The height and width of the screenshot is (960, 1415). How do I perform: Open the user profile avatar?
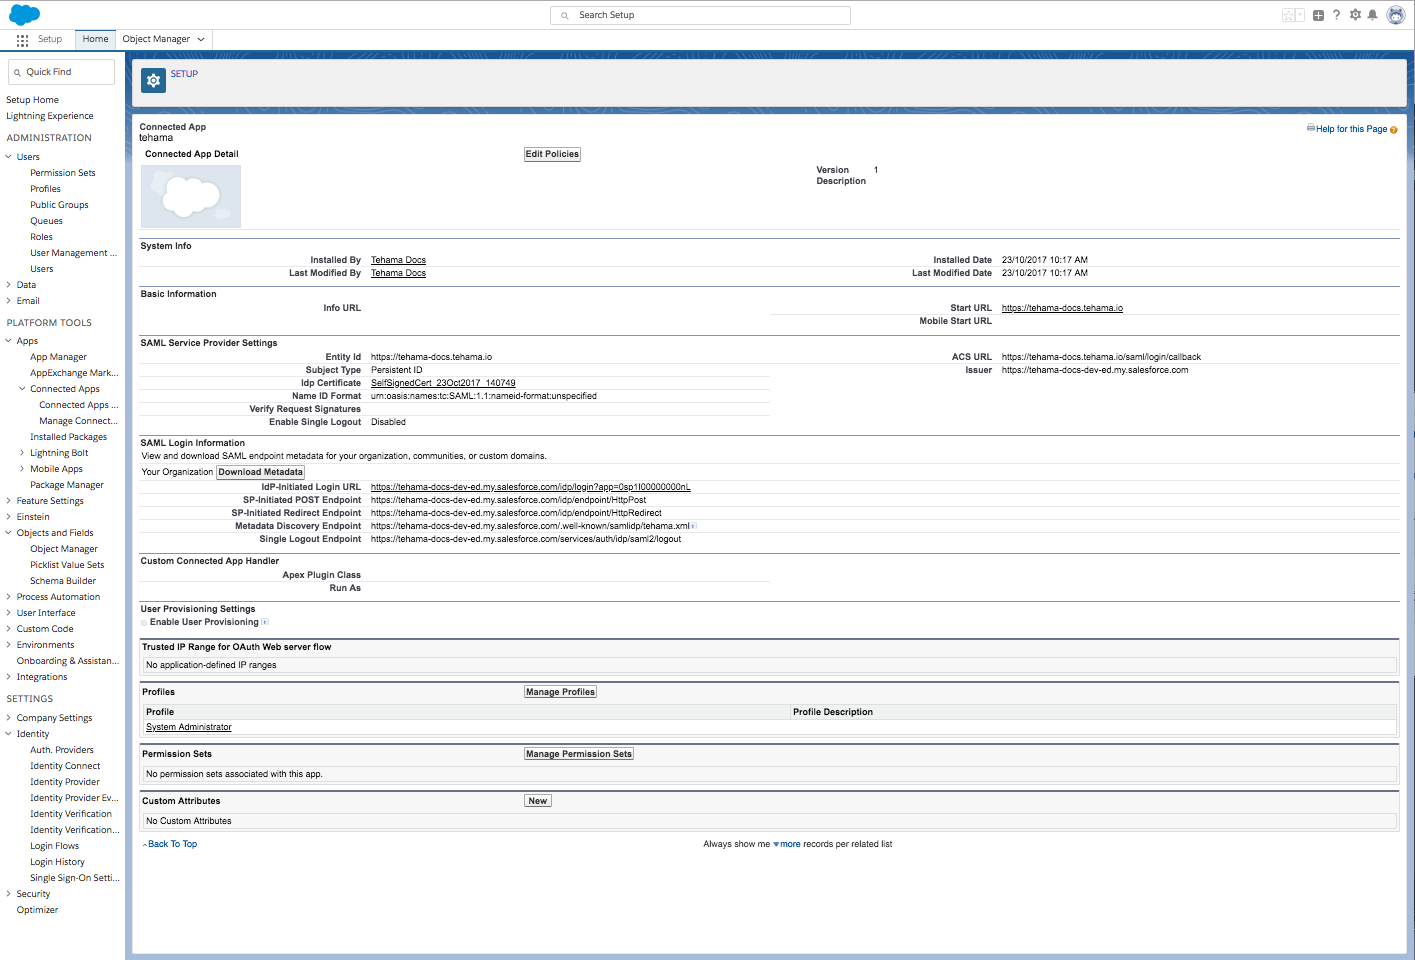1396,15
